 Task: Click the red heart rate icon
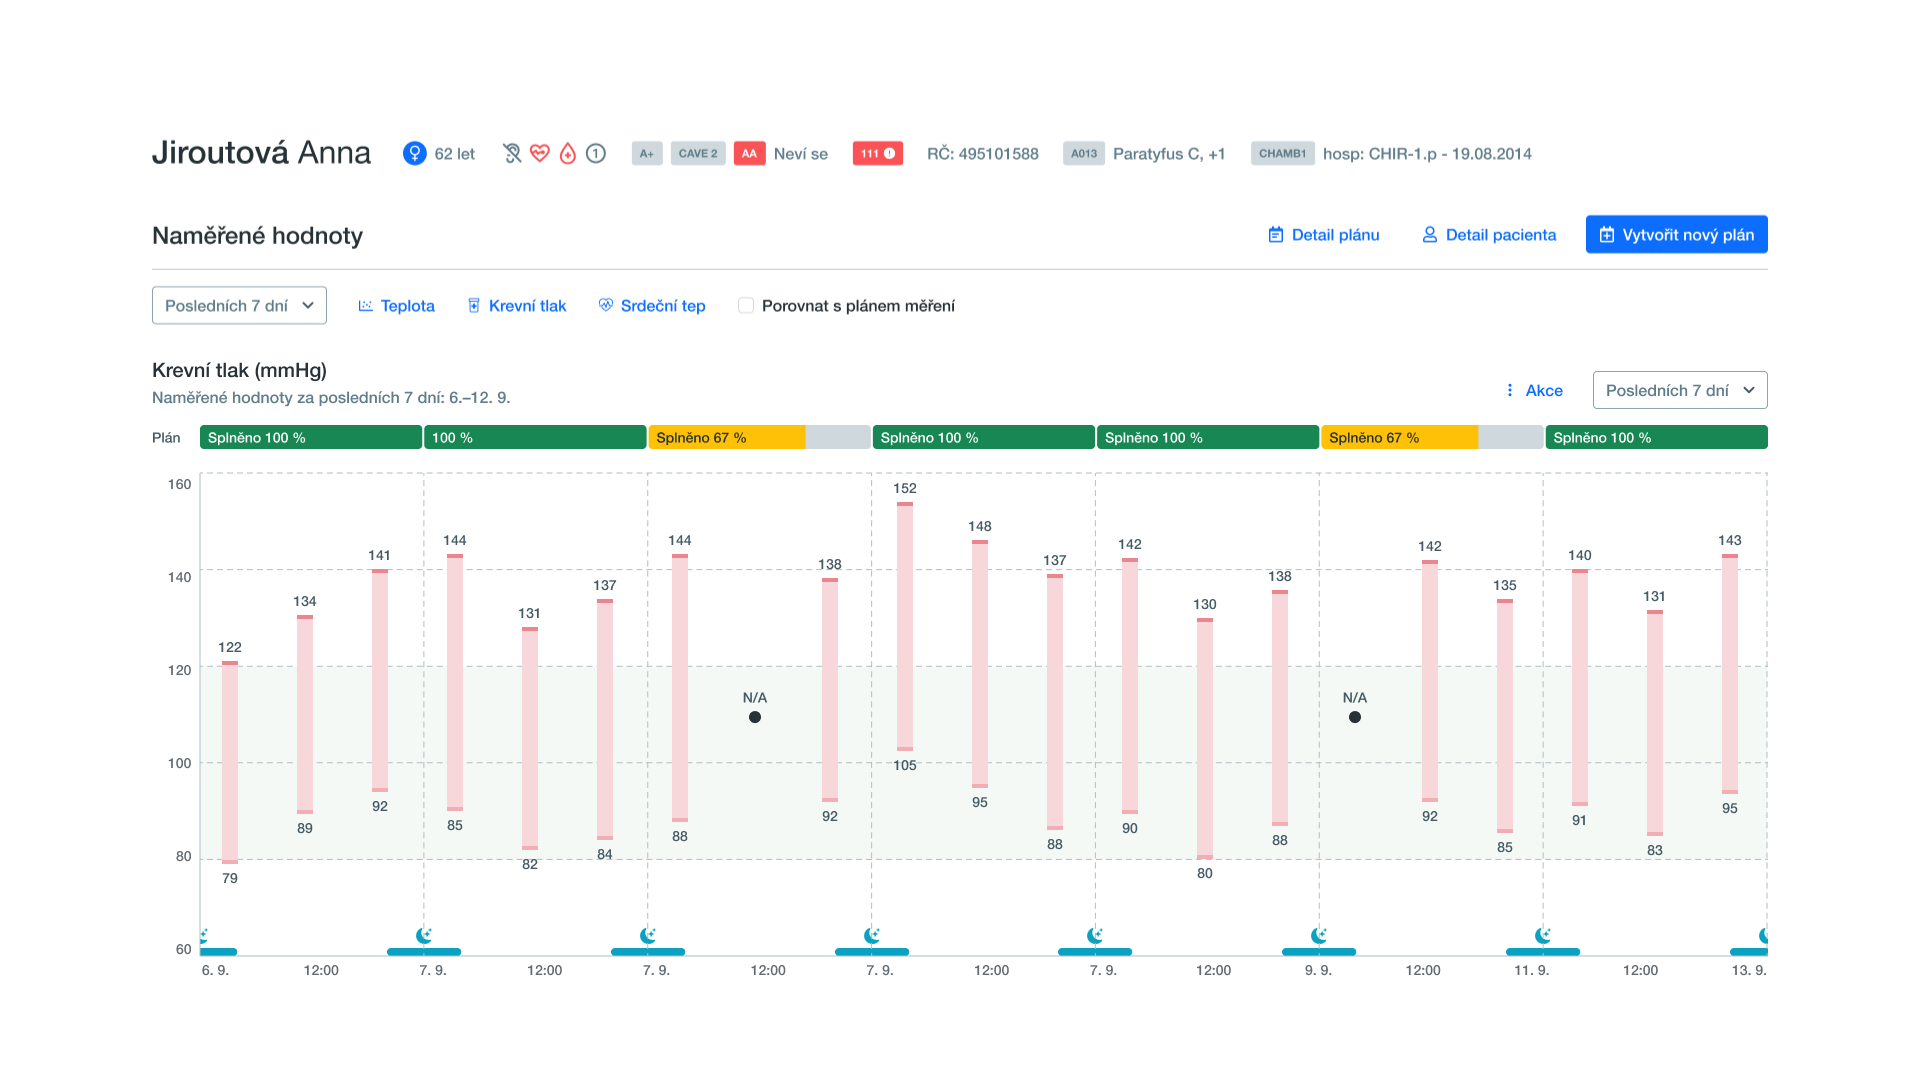[x=540, y=153]
